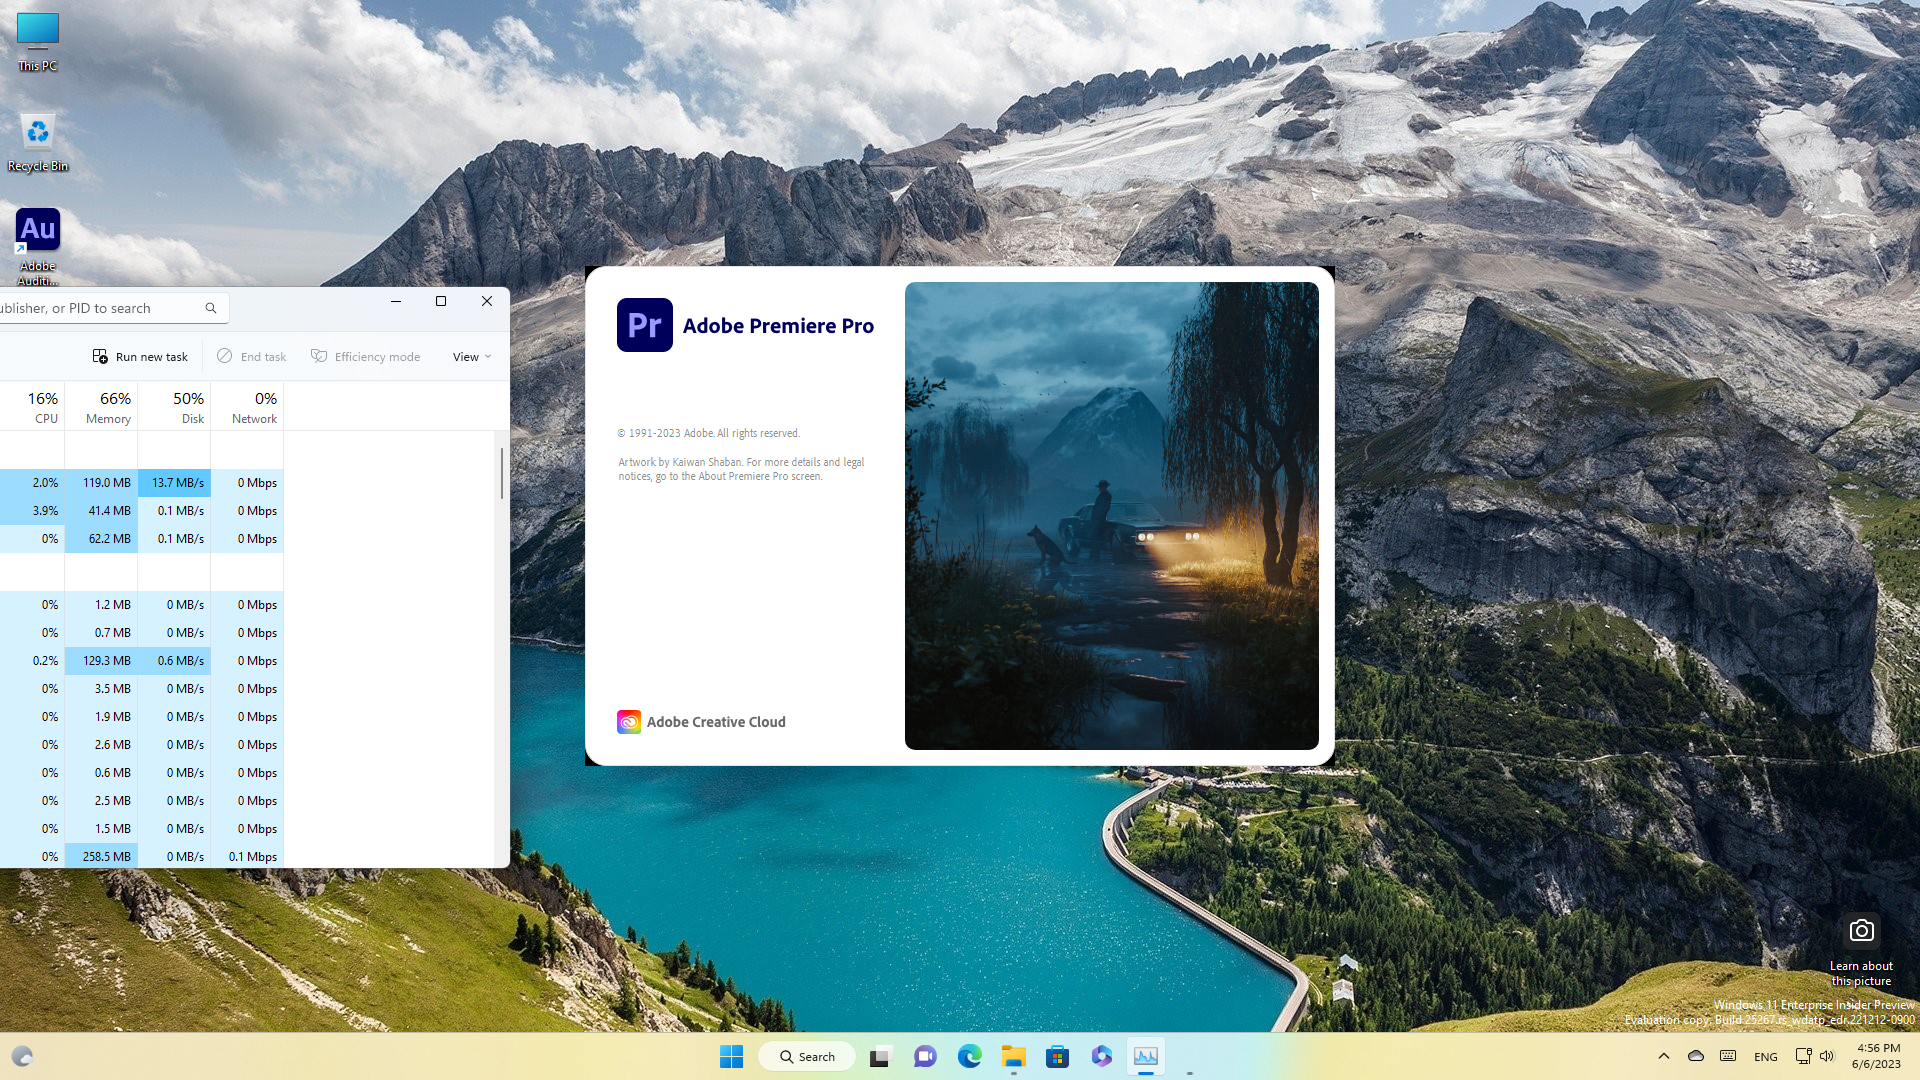This screenshot has height=1080, width=1920.
Task: Expand the View dropdown in Task Manager
Action: point(472,357)
